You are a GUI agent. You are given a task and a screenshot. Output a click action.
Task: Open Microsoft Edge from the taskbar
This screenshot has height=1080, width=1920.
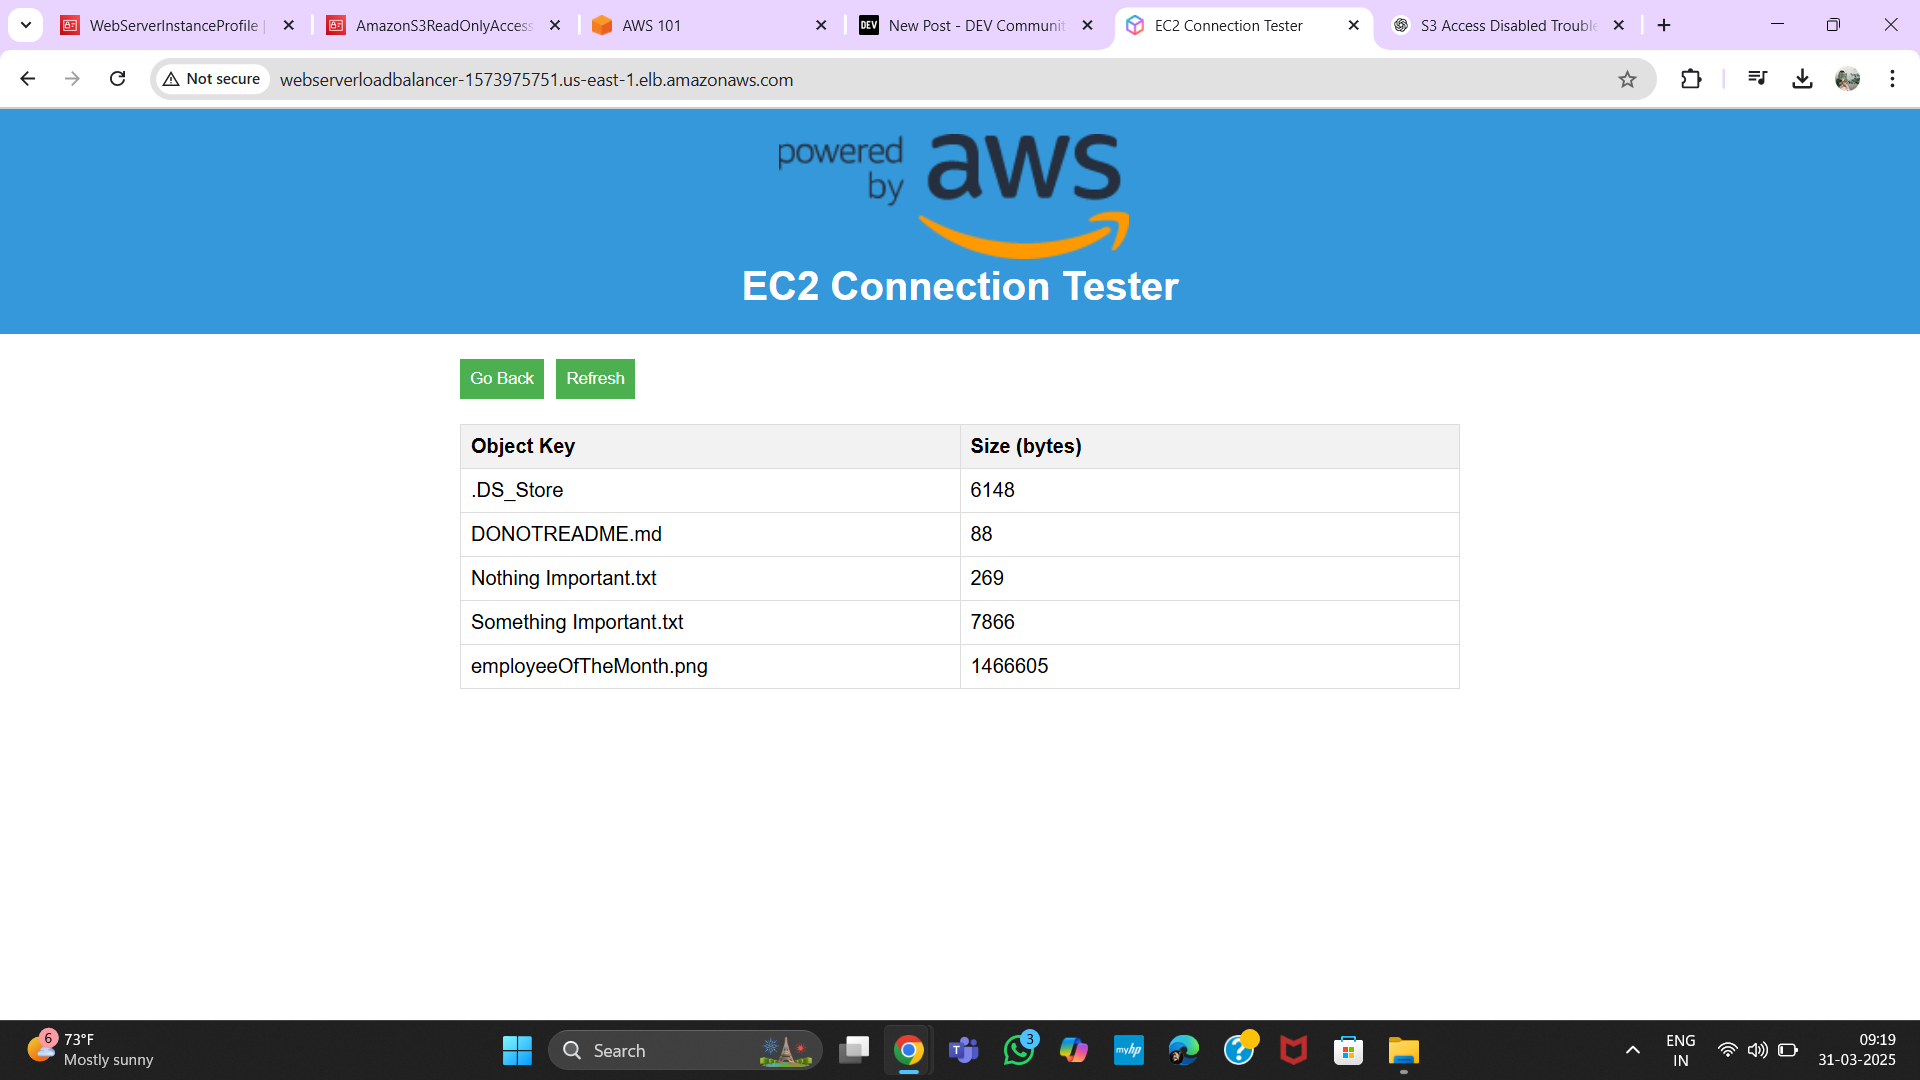click(x=1184, y=1050)
